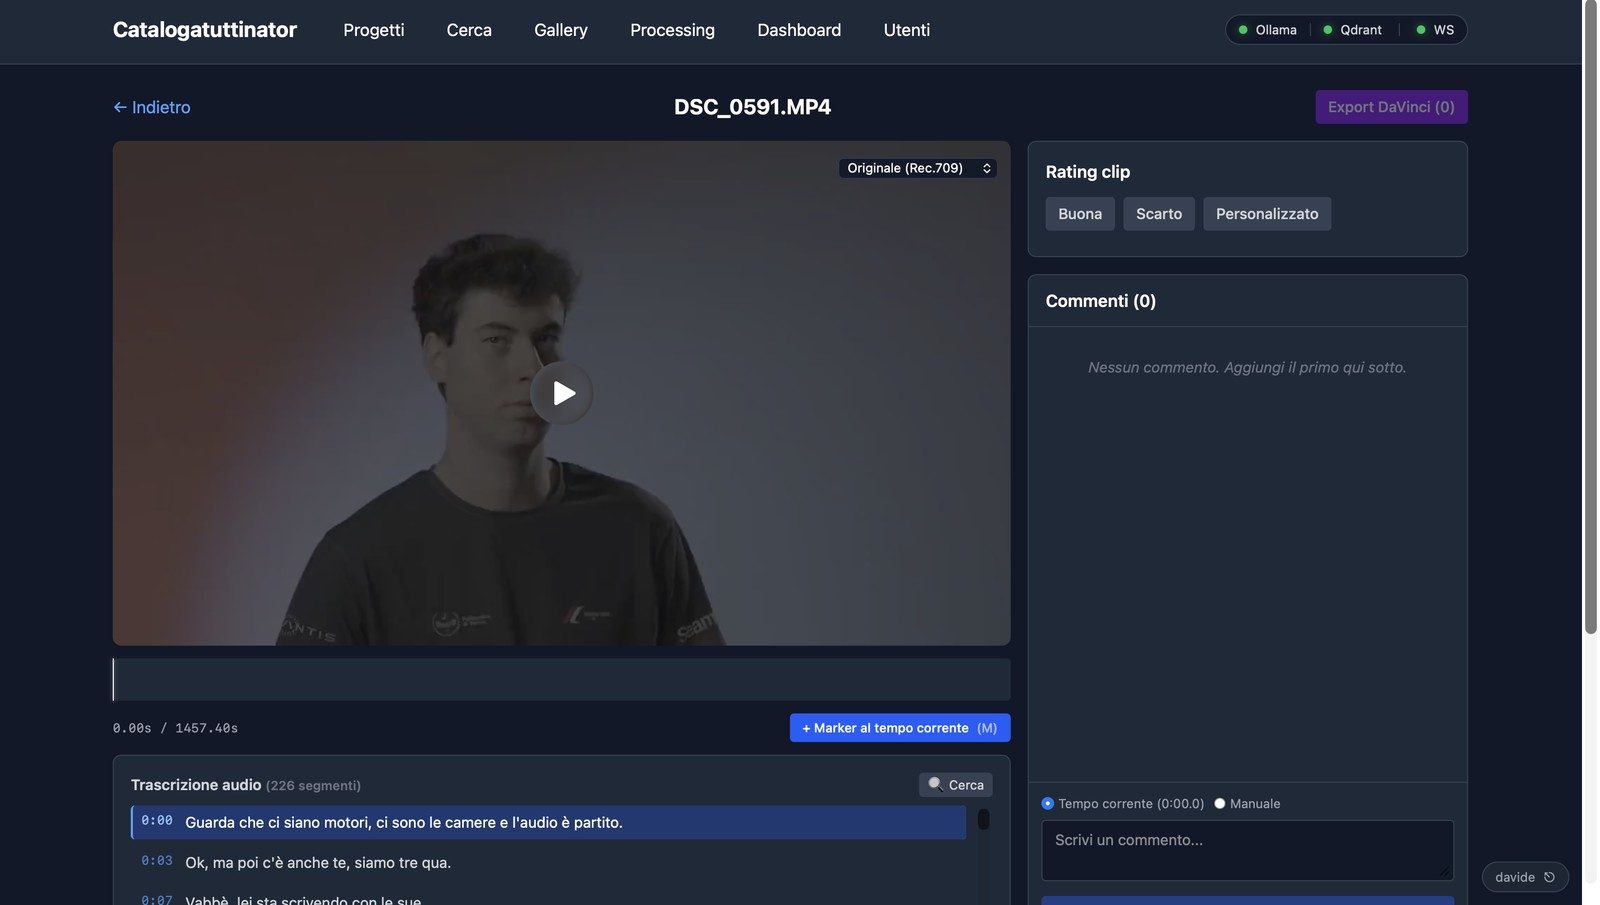1600x905 pixels.
Task: Open the Utenti page
Action: coord(907,30)
